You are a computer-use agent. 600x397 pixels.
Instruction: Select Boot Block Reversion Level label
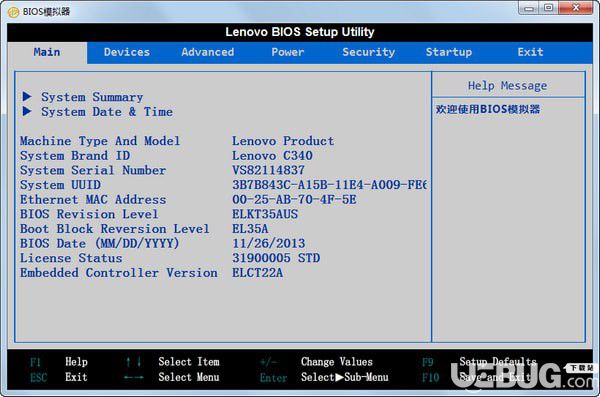pos(115,229)
